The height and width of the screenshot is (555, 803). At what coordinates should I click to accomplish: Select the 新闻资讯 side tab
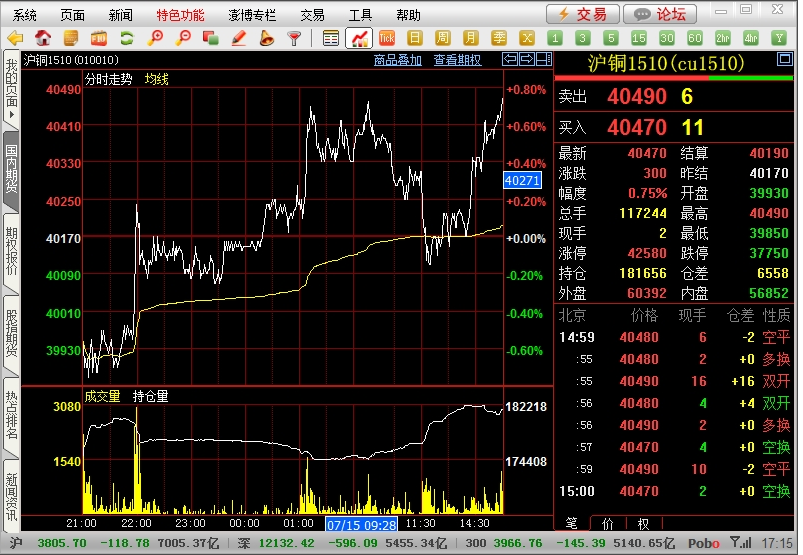11,496
